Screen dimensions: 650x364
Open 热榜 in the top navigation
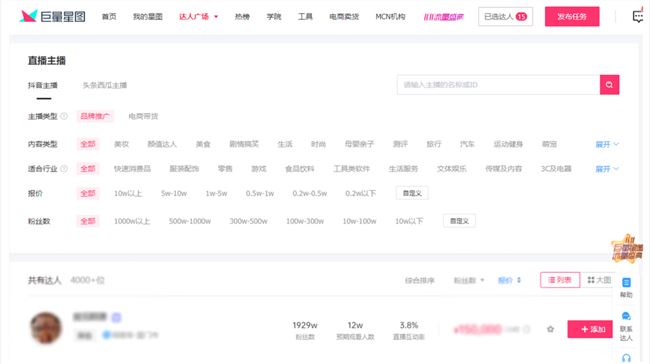[x=242, y=17]
